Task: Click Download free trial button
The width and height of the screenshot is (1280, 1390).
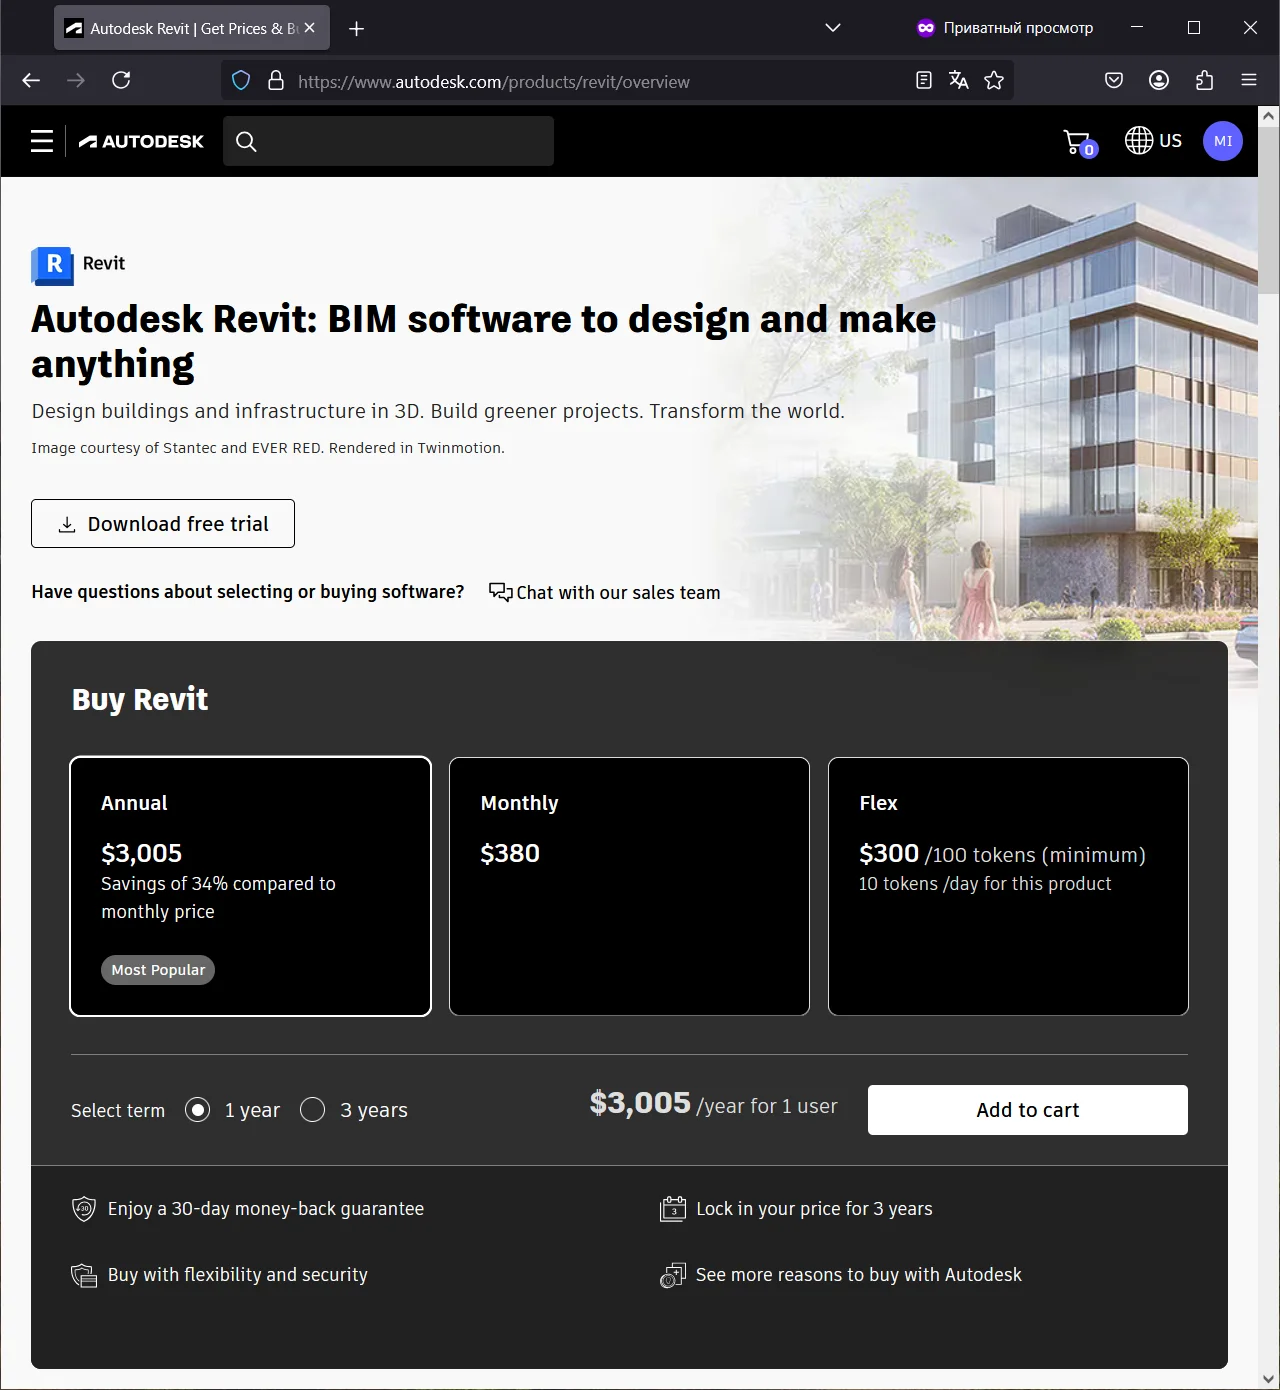Action: [163, 524]
